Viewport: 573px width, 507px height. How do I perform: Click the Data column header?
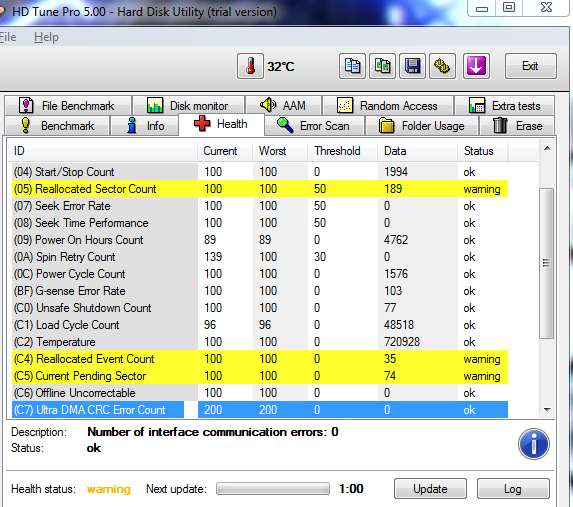point(417,151)
